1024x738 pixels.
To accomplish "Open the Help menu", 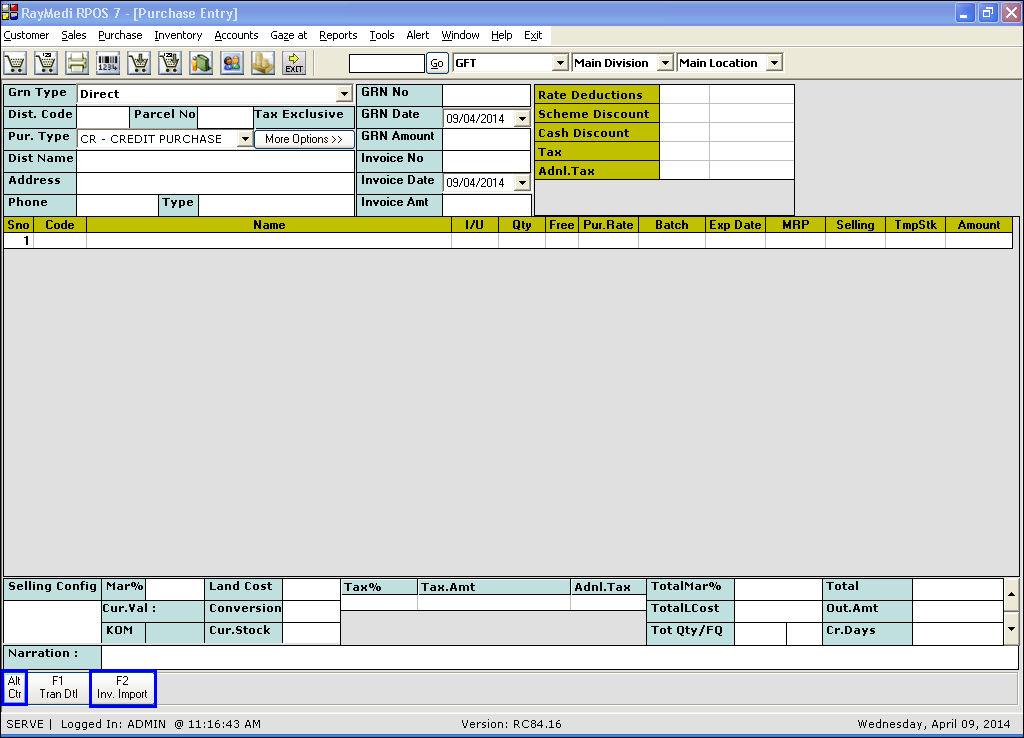I will (502, 35).
